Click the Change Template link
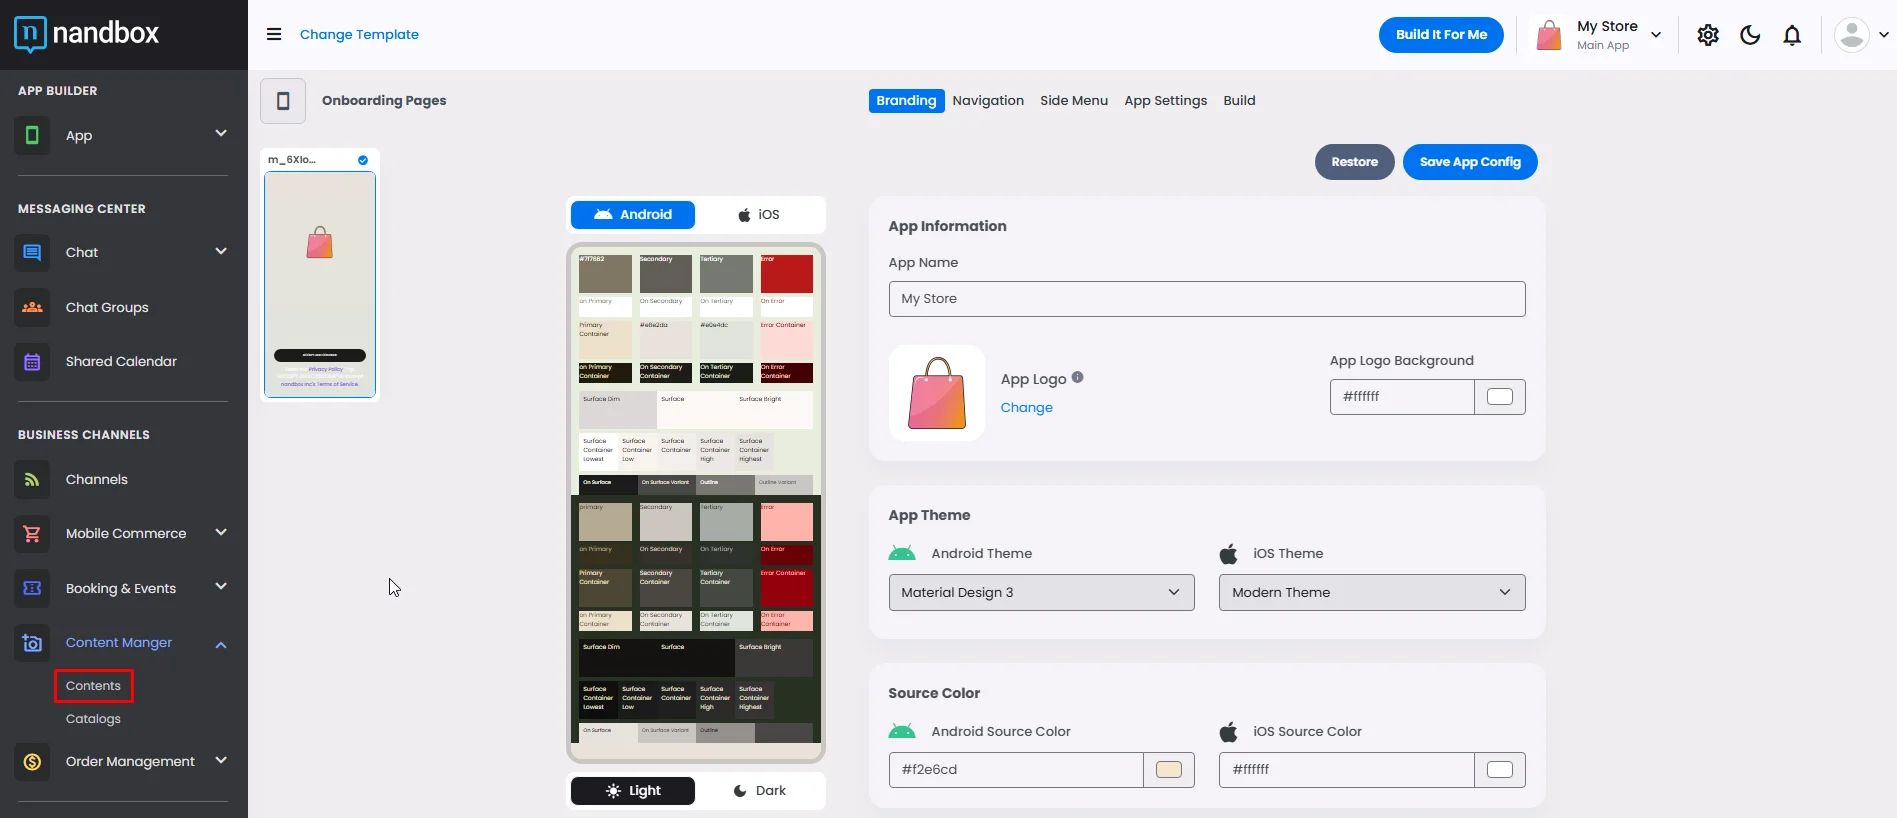This screenshot has height=818, width=1897. pyautogui.click(x=359, y=34)
